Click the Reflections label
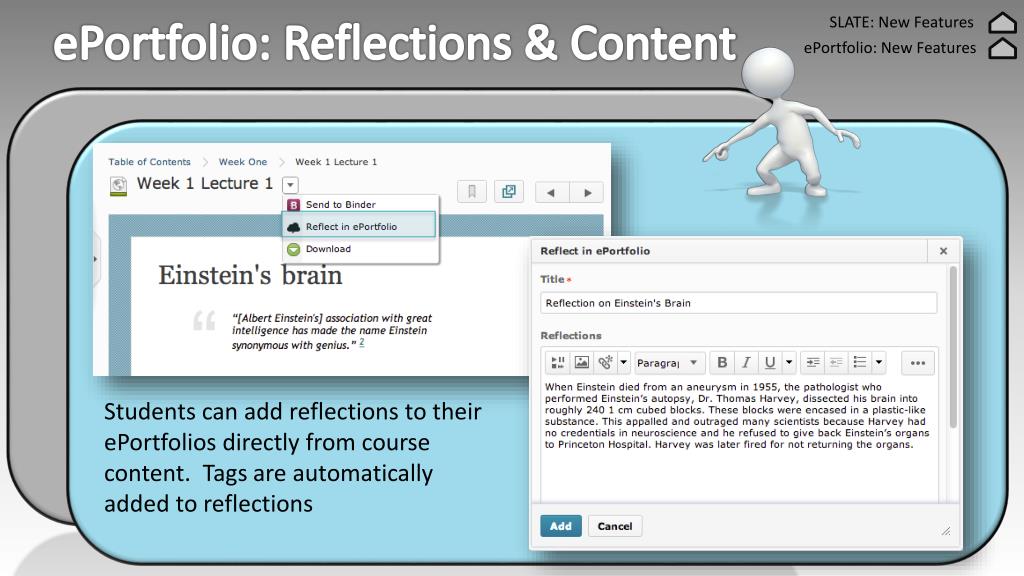Screen dimensions: 1024x576 pyautogui.click(x=571, y=335)
